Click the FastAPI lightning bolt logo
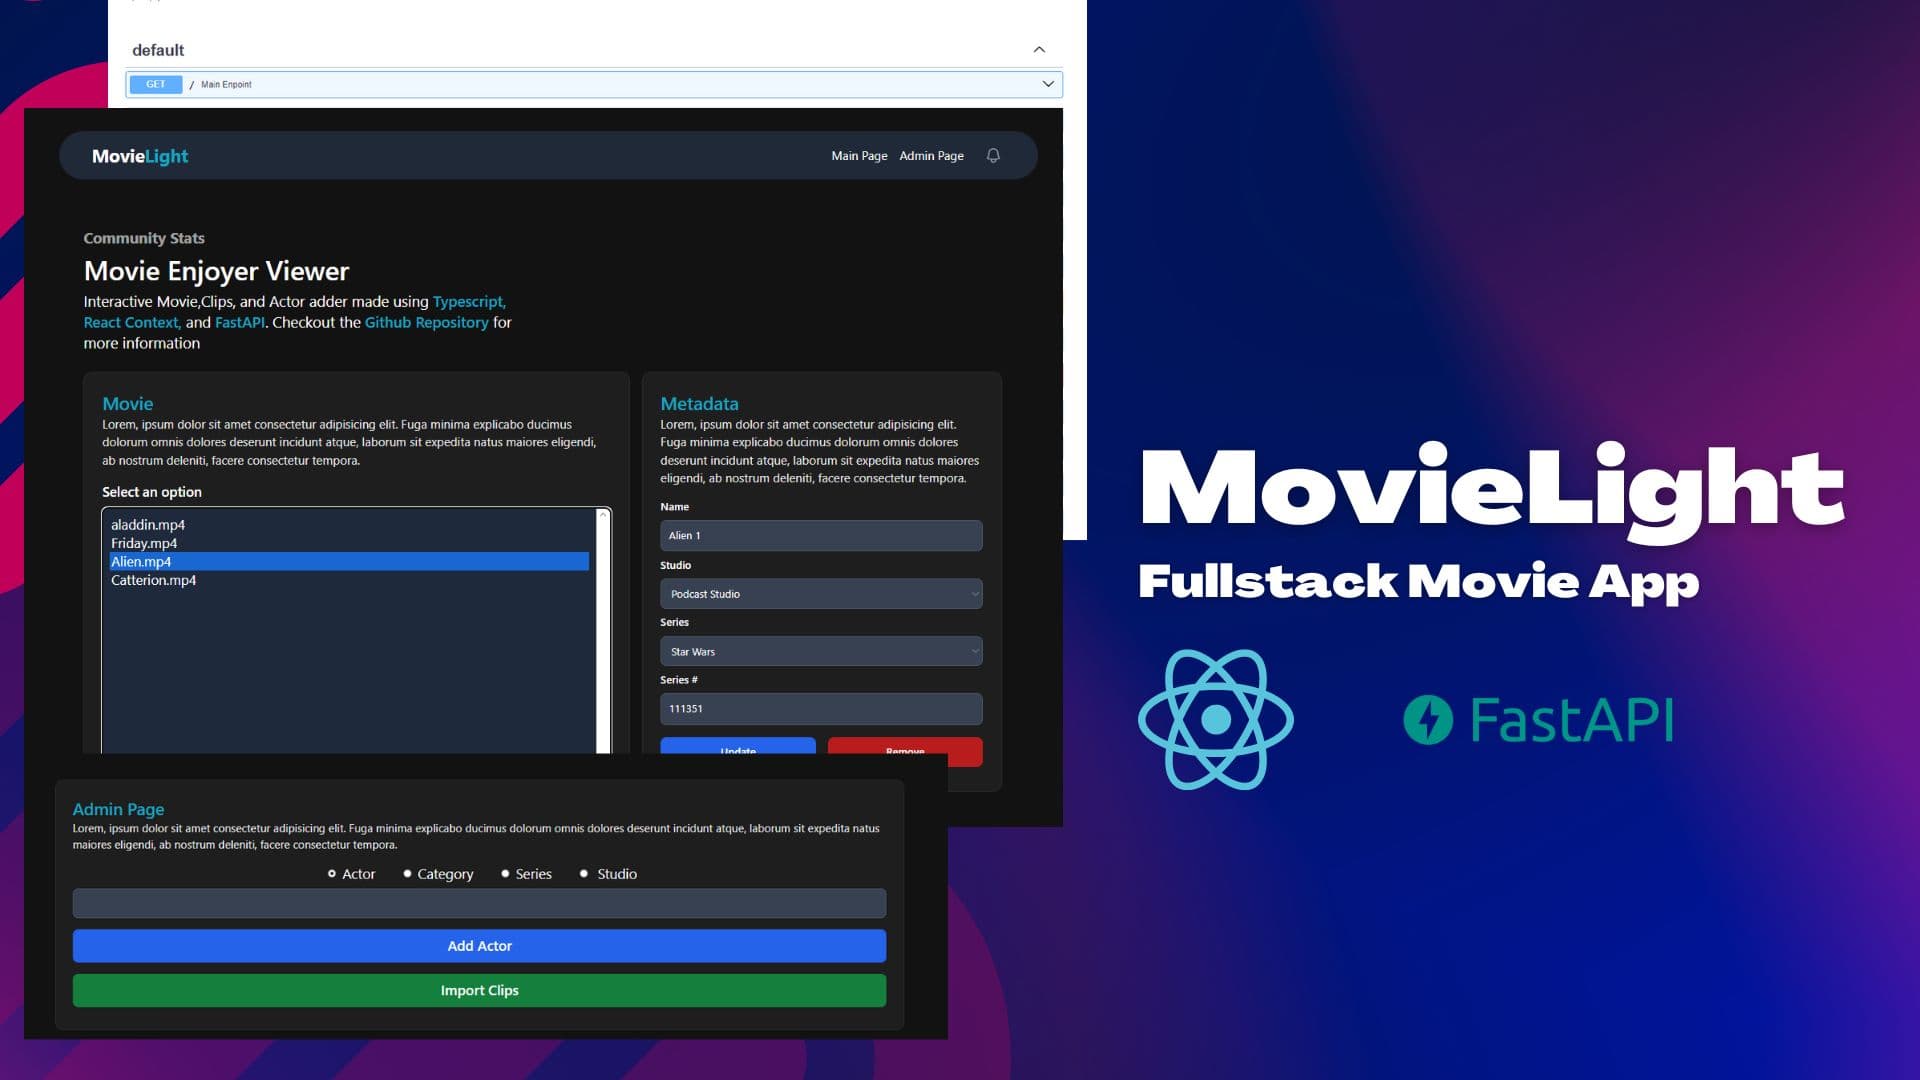Image resolution: width=1920 pixels, height=1080 pixels. (1427, 720)
